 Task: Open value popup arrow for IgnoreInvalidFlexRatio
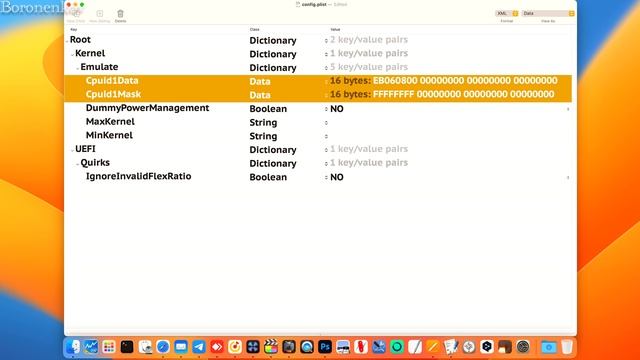tap(568, 177)
